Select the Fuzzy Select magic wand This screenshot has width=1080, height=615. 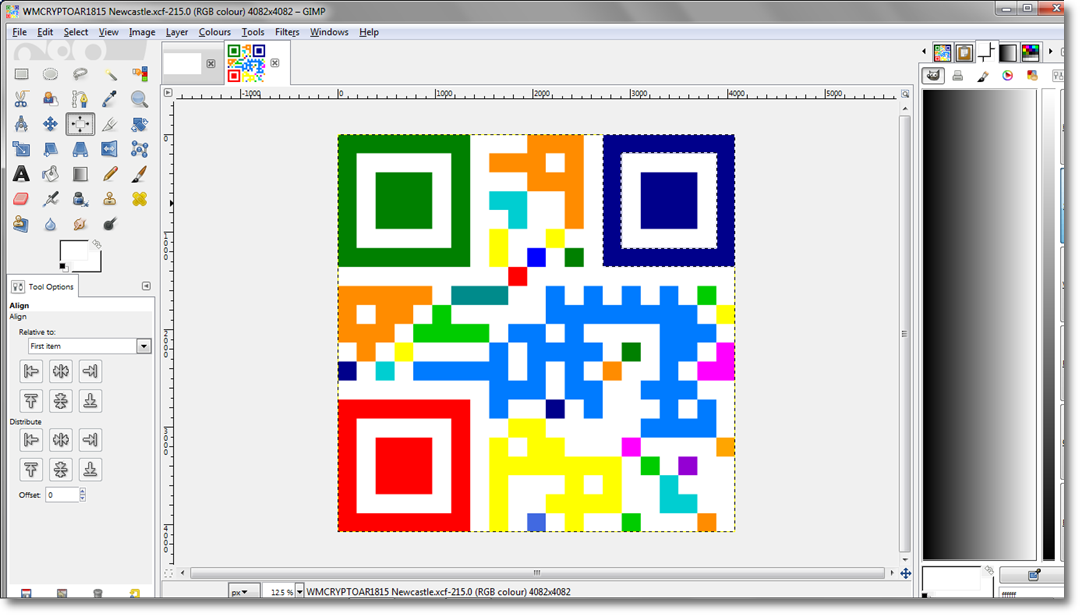click(x=110, y=74)
